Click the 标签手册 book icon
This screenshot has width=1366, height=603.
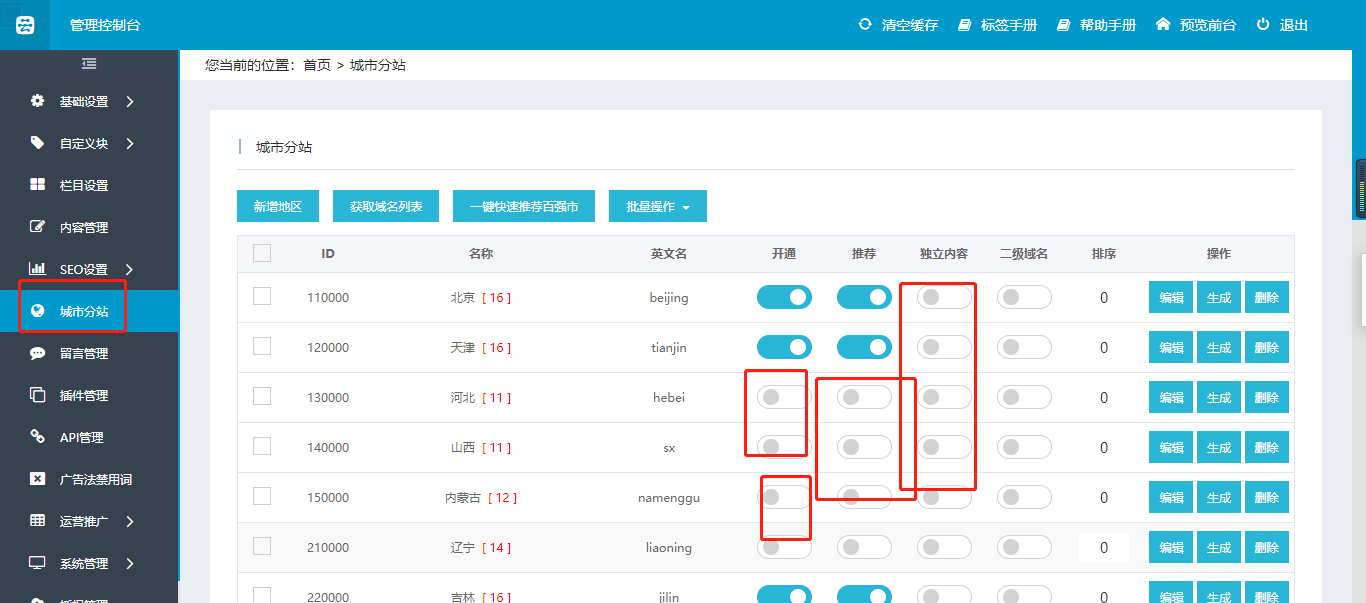point(964,25)
